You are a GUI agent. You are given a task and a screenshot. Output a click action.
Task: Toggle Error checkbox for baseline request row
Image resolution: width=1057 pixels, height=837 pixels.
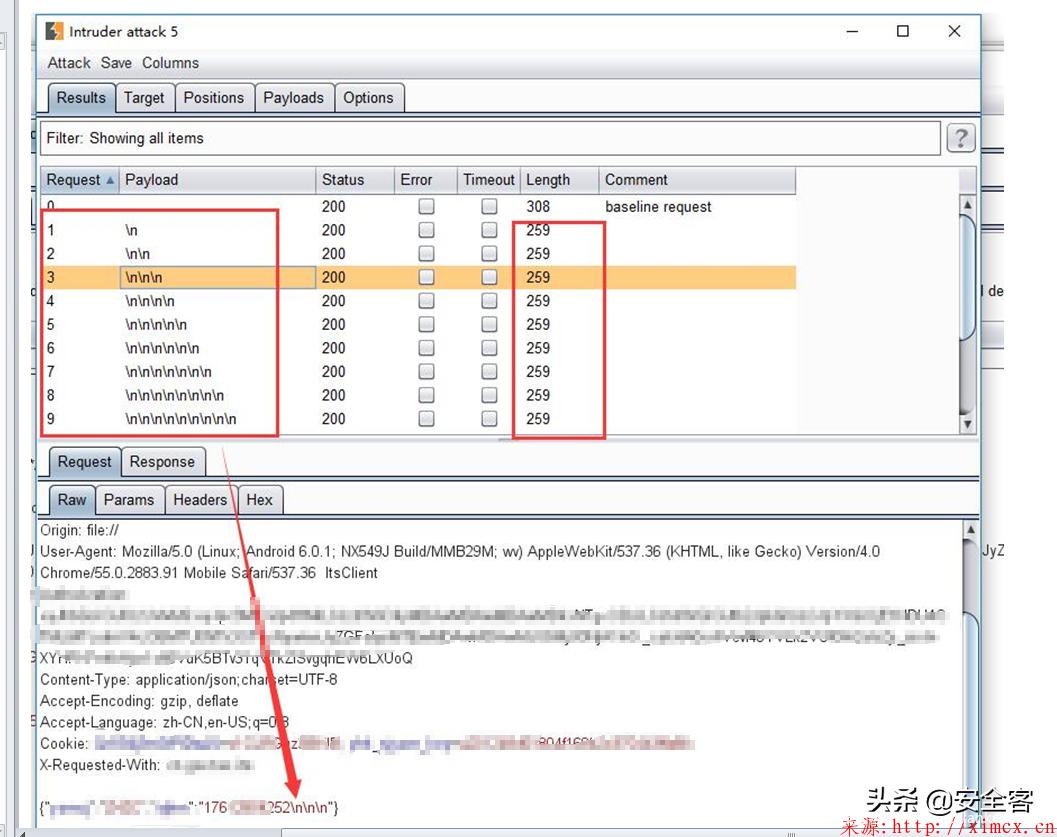click(426, 206)
